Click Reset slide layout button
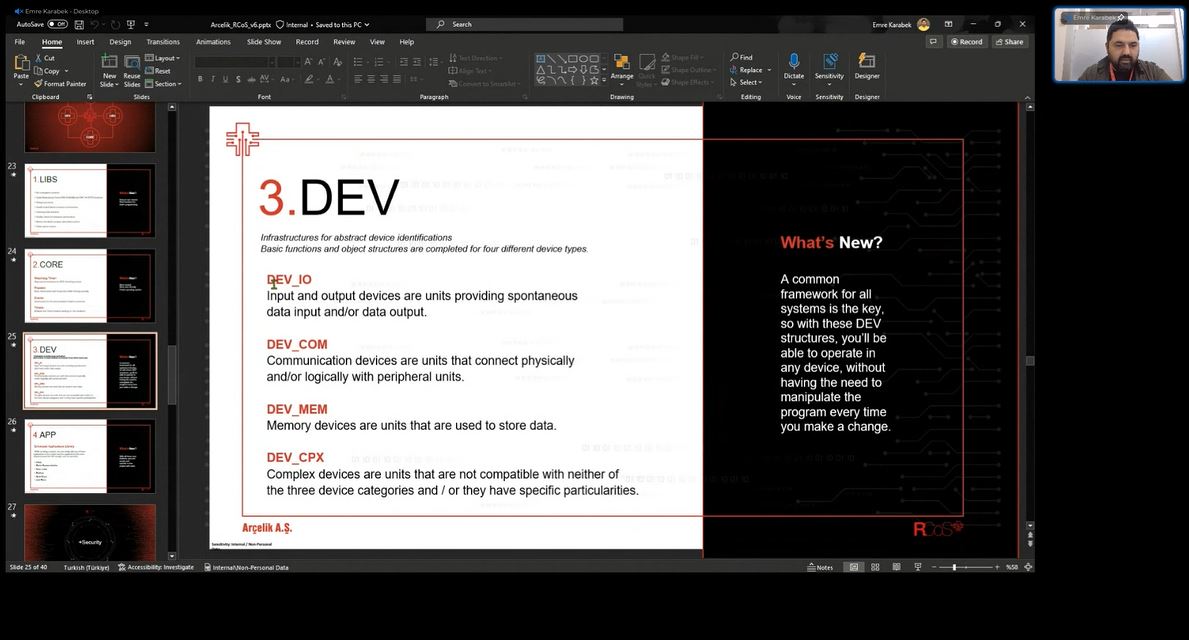This screenshot has width=1189, height=640. (x=158, y=71)
